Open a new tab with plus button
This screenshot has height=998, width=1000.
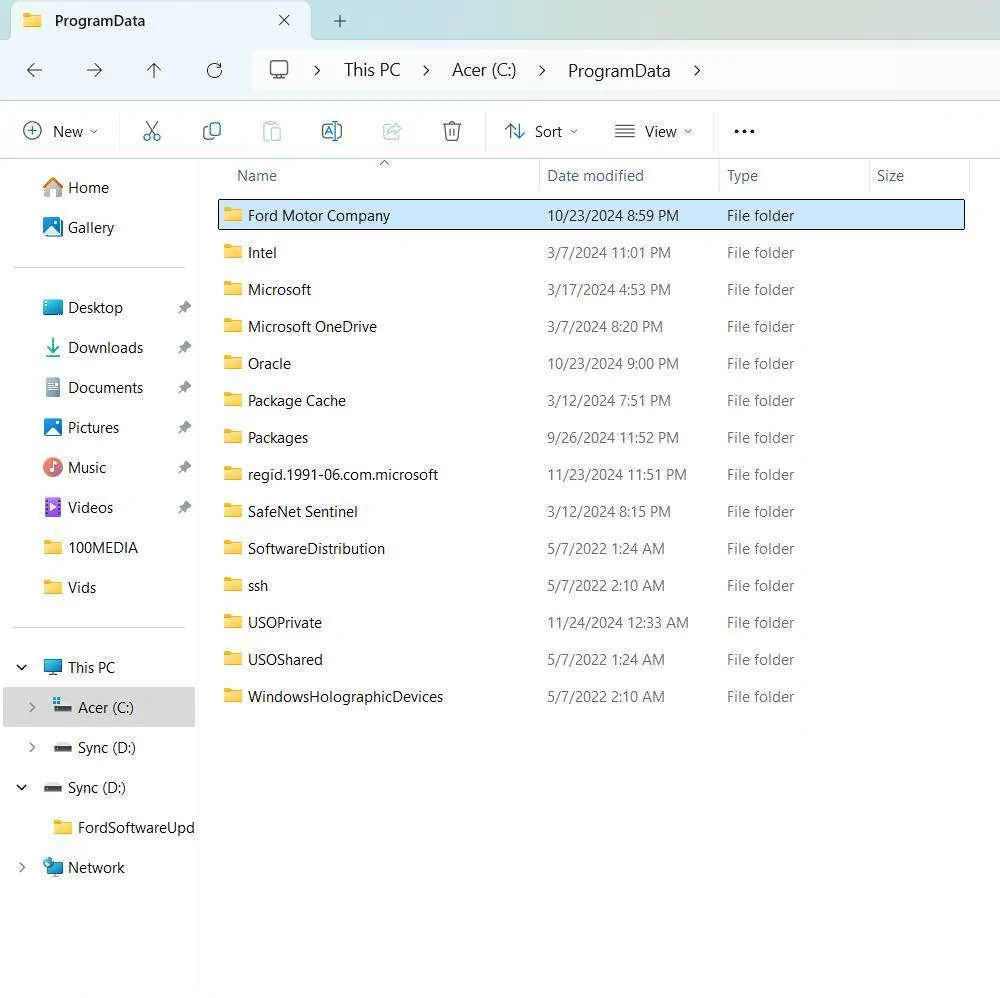tap(340, 21)
